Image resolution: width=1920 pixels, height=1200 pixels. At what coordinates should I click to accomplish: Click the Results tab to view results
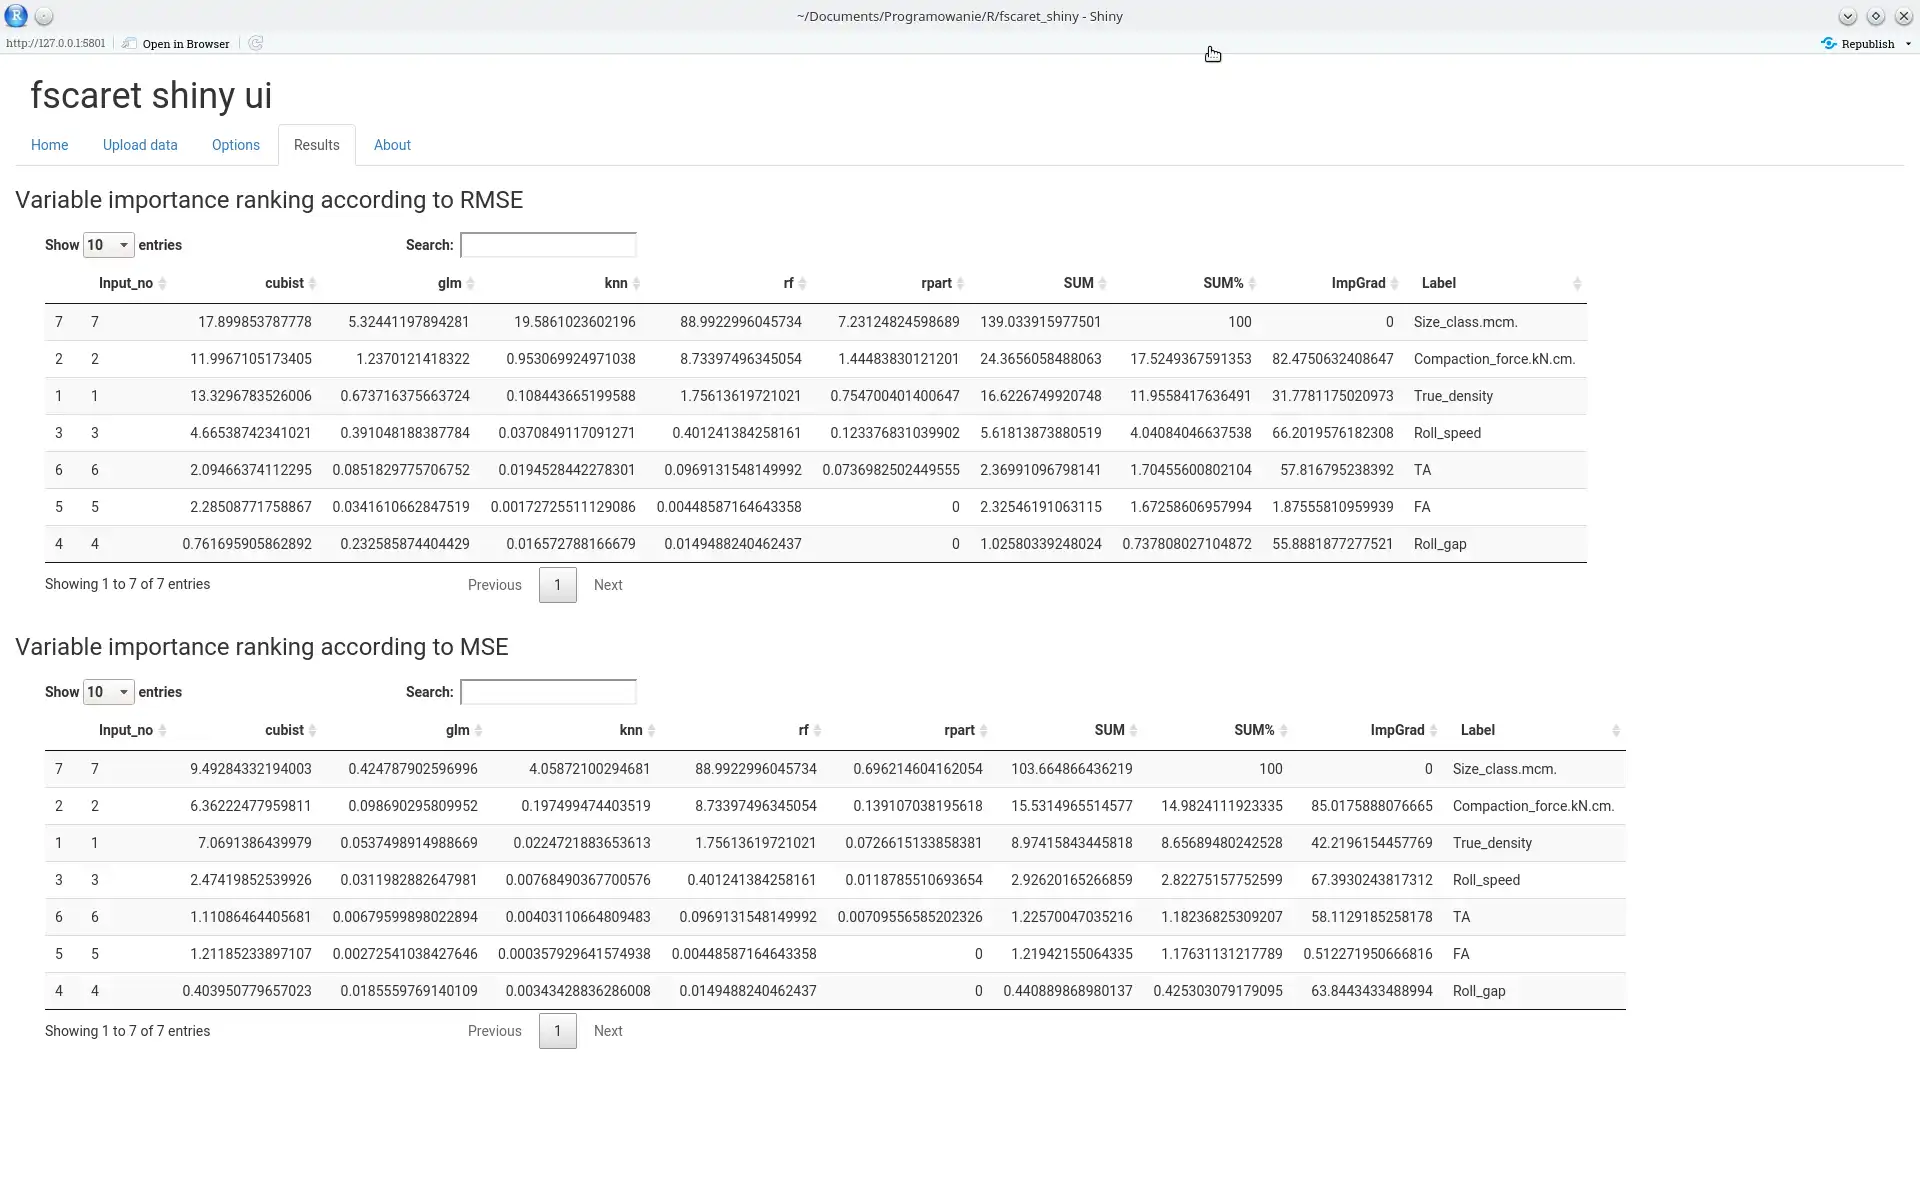(317, 145)
